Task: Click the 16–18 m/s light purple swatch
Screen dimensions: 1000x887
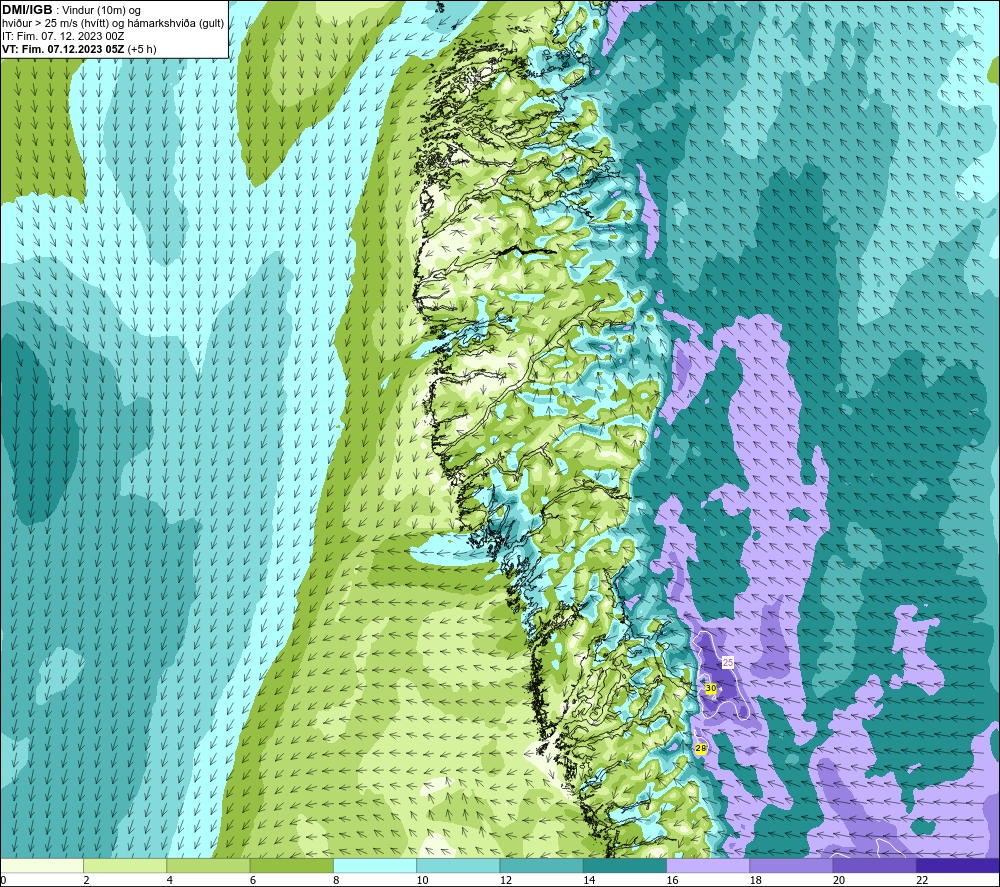Action: pyautogui.click(x=708, y=866)
